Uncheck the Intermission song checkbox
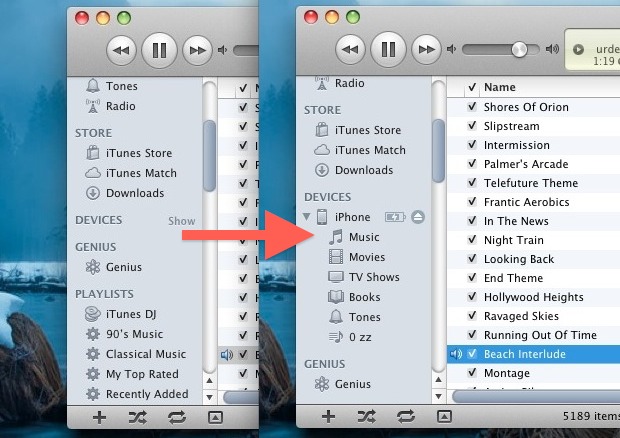The height and width of the screenshot is (438, 620). pos(472,145)
